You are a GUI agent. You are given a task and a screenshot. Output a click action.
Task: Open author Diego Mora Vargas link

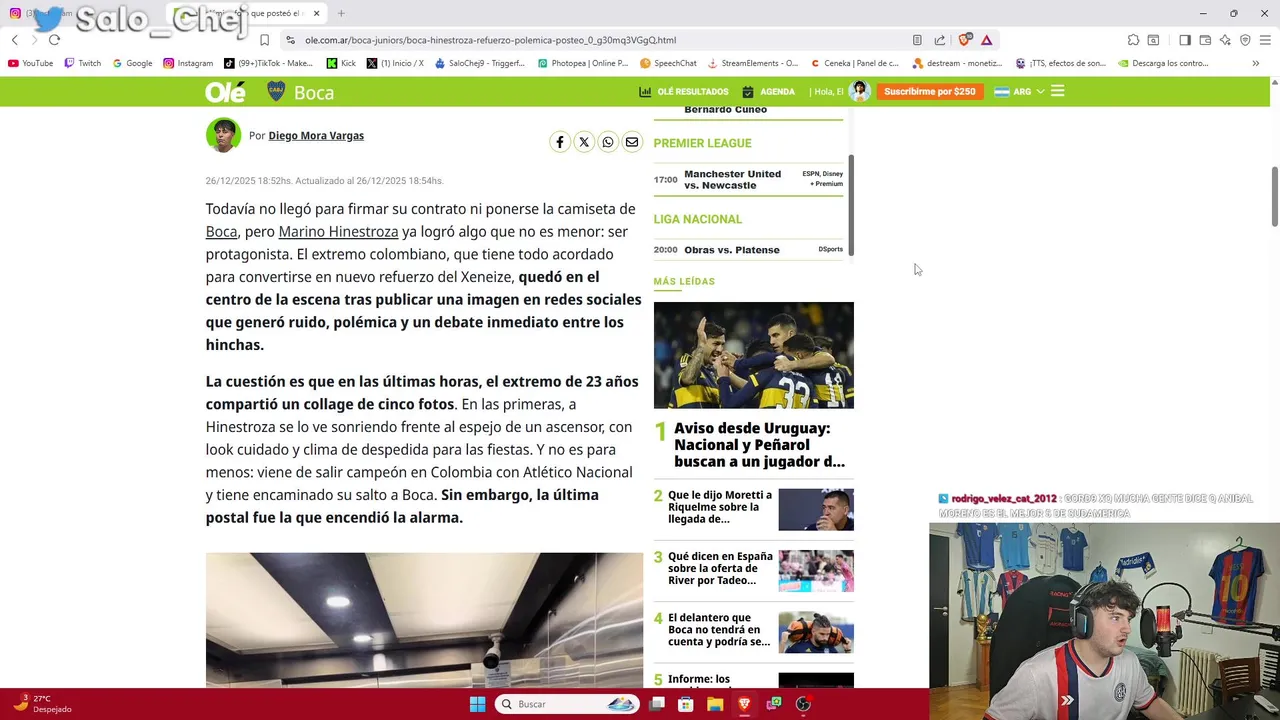[316, 135]
